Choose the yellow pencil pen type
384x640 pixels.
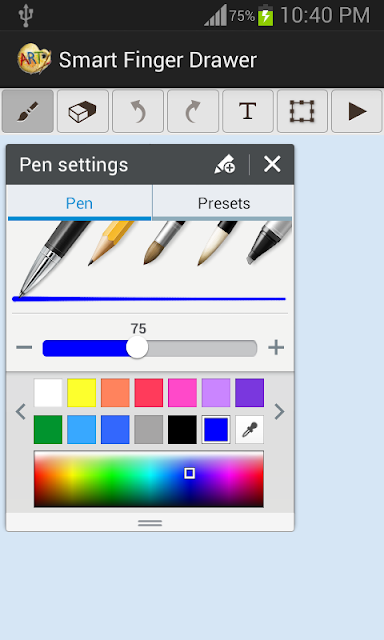[x=111, y=242]
